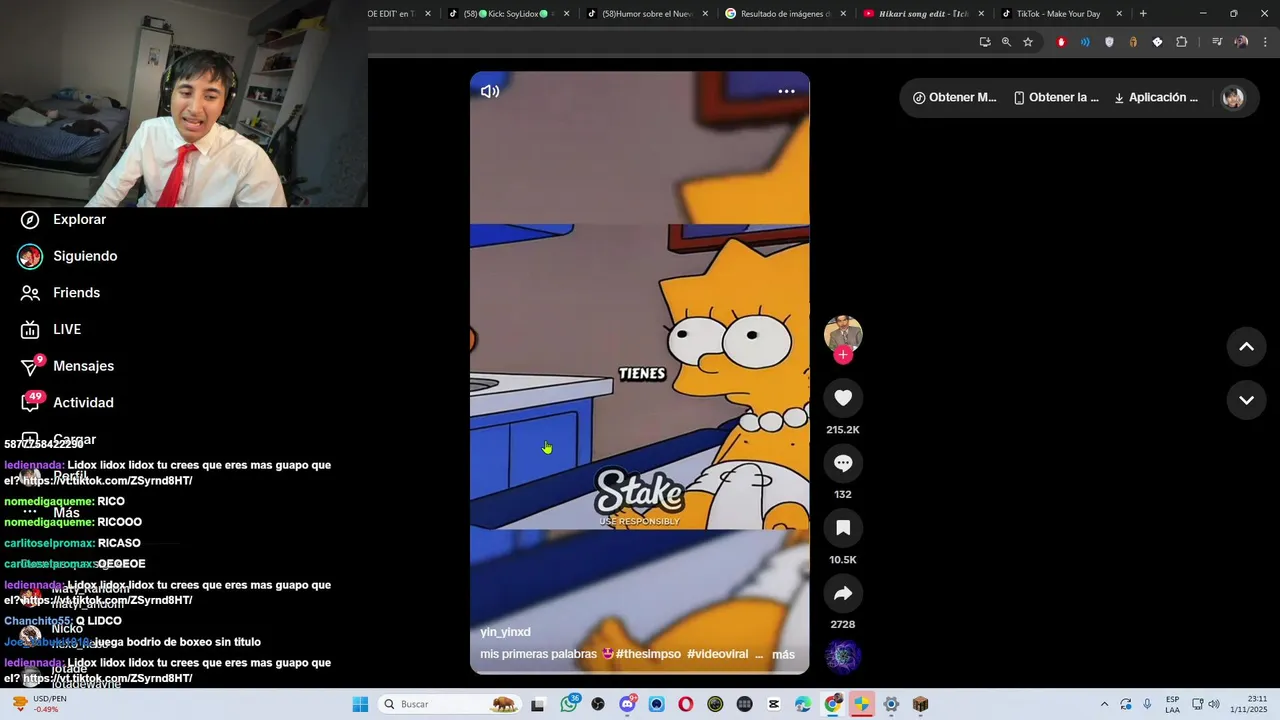Open the volume control in system tray
This screenshot has height=720, width=1280.
pyautogui.click(x=1214, y=704)
